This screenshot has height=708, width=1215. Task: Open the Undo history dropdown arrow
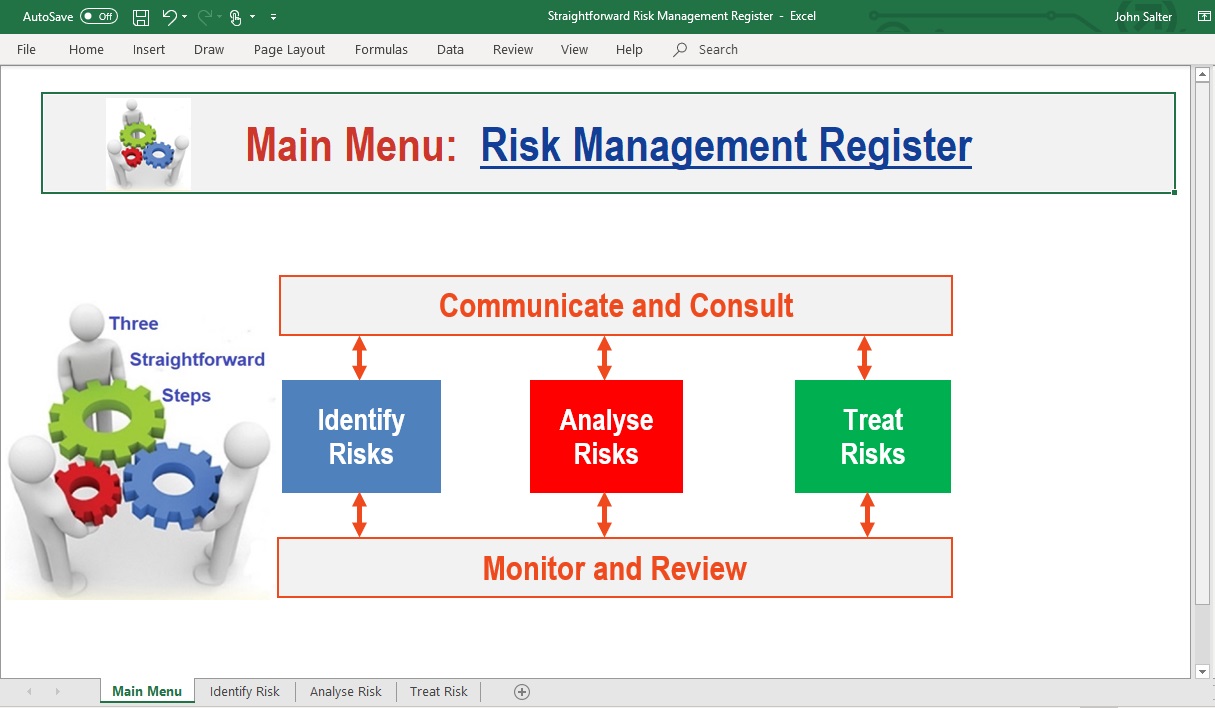pyautogui.click(x=185, y=17)
